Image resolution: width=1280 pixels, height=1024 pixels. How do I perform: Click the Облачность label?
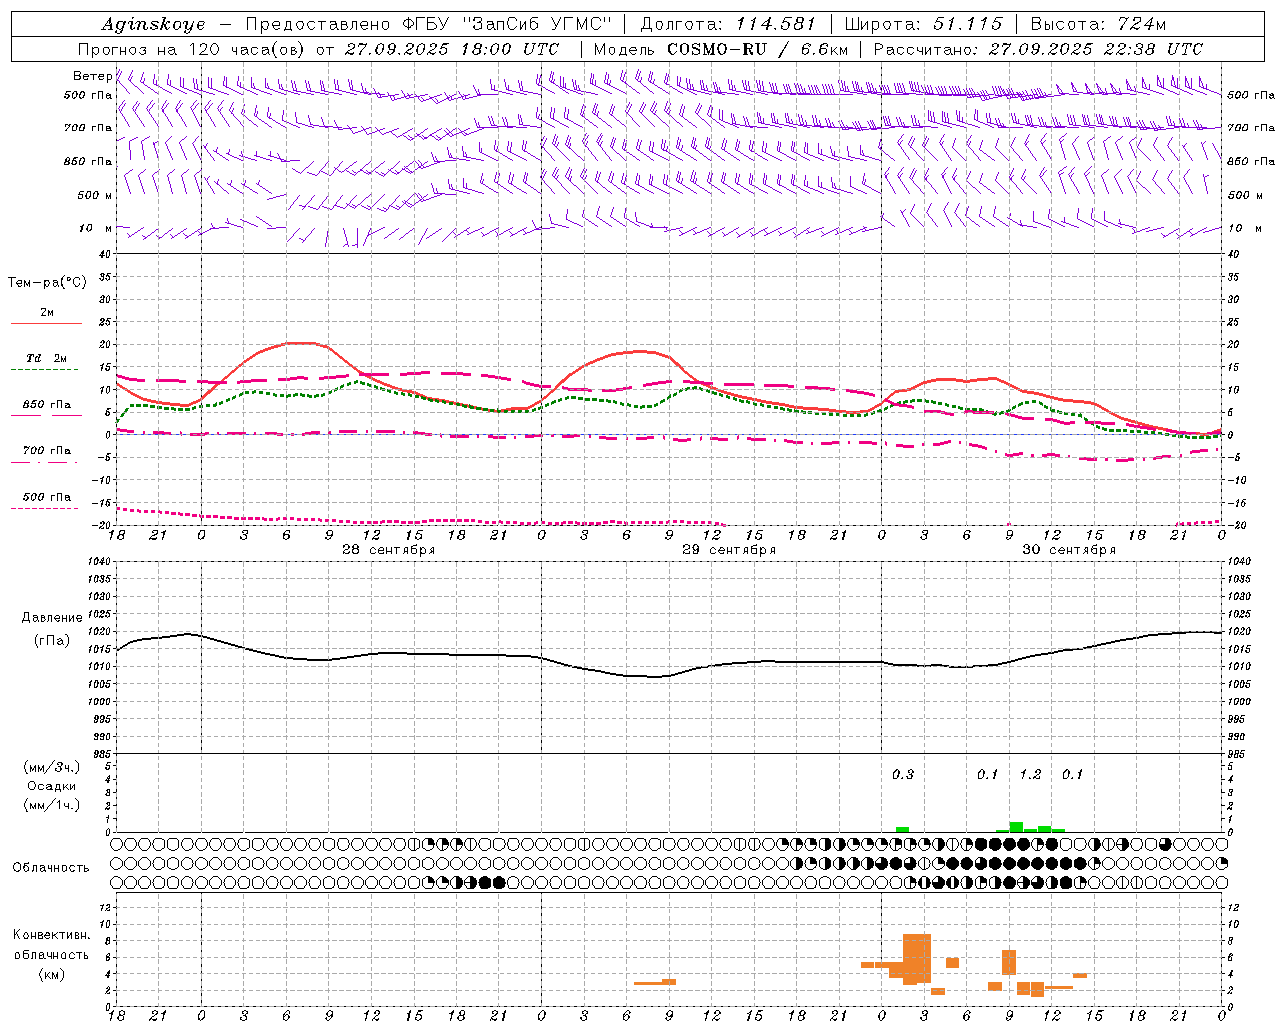tap(51, 867)
